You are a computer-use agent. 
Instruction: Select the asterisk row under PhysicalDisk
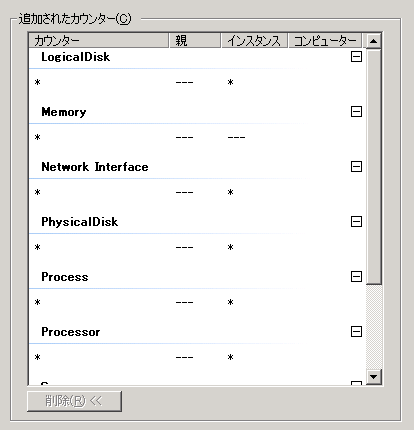tap(197, 247)
